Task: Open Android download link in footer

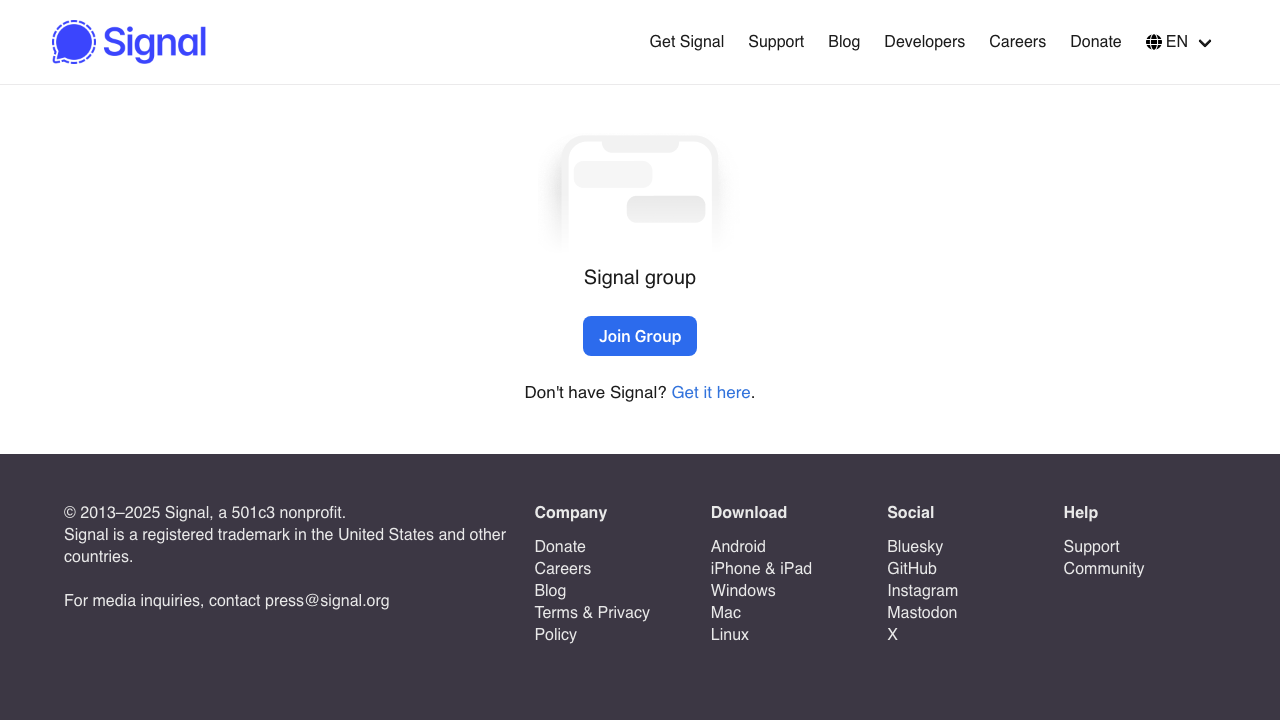Action: click(x=738, y=546)
